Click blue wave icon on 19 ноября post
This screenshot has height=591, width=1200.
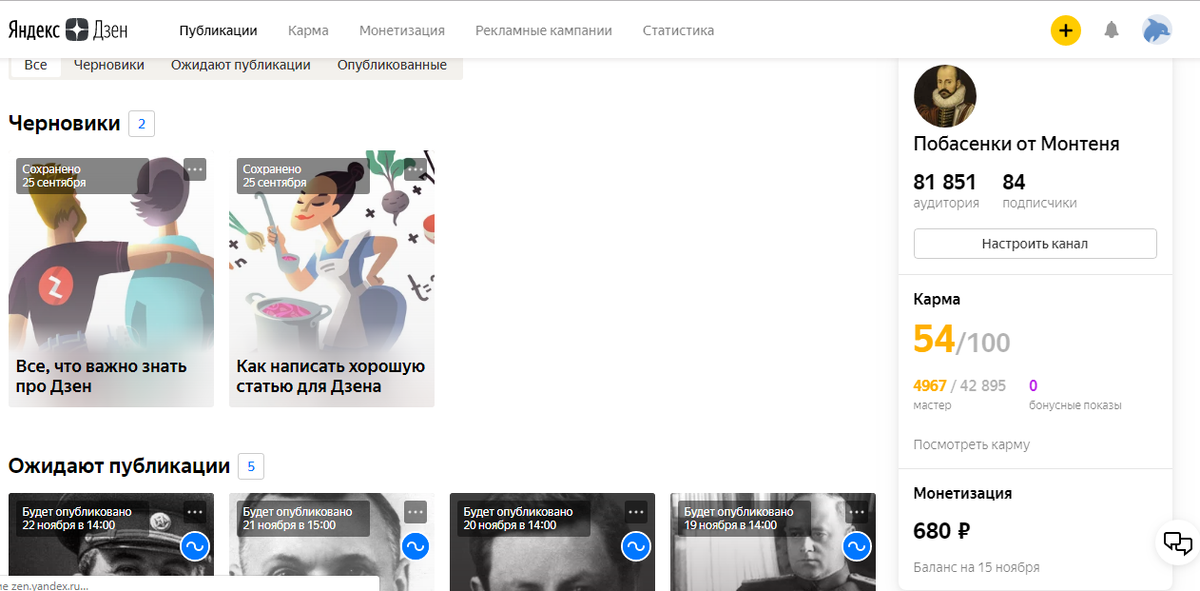[x=856, y=546]
